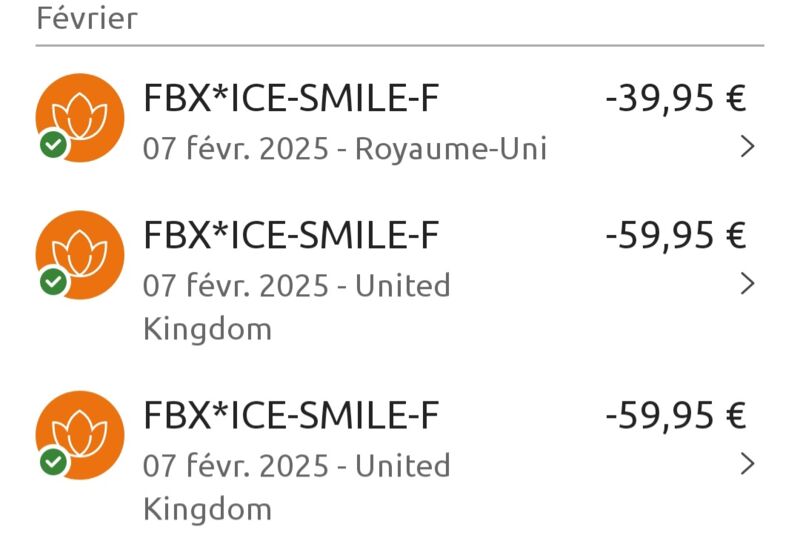Image resolution: width=800 pixels, height=544 pixels.
Task: Click the -59,95 € amount of the middle transaction
Action: (x=676, y=235)
